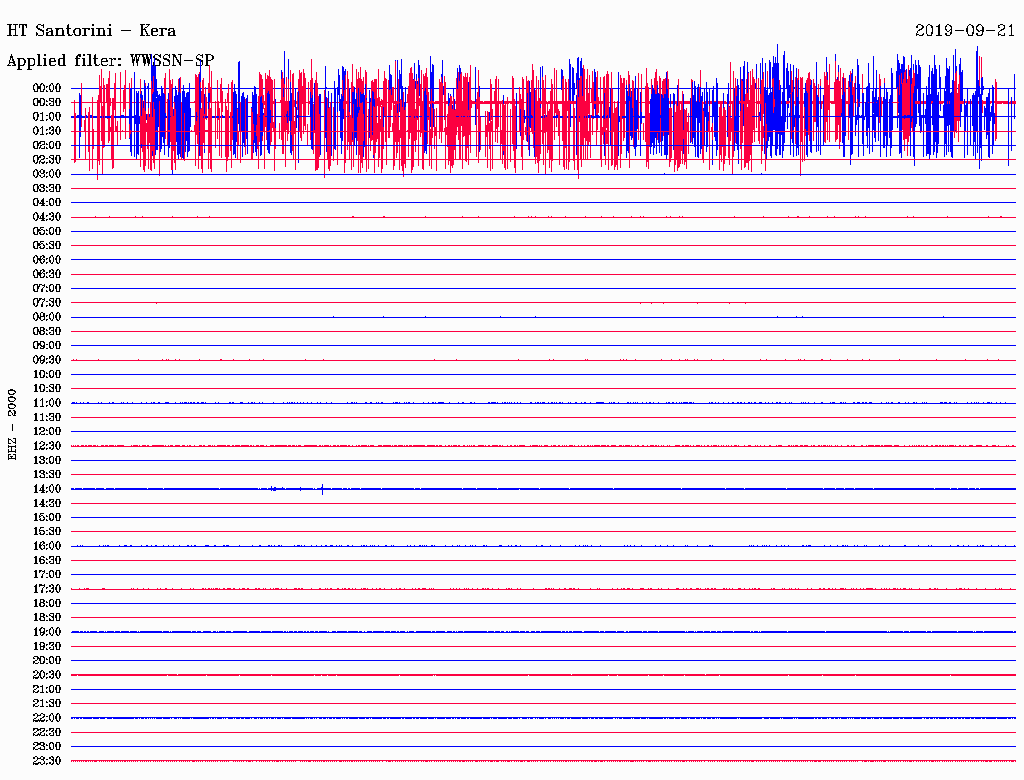Click the 14:00 time label
Image resolution: width=1024 pixels, height=780 pixels.
point(48,489)
